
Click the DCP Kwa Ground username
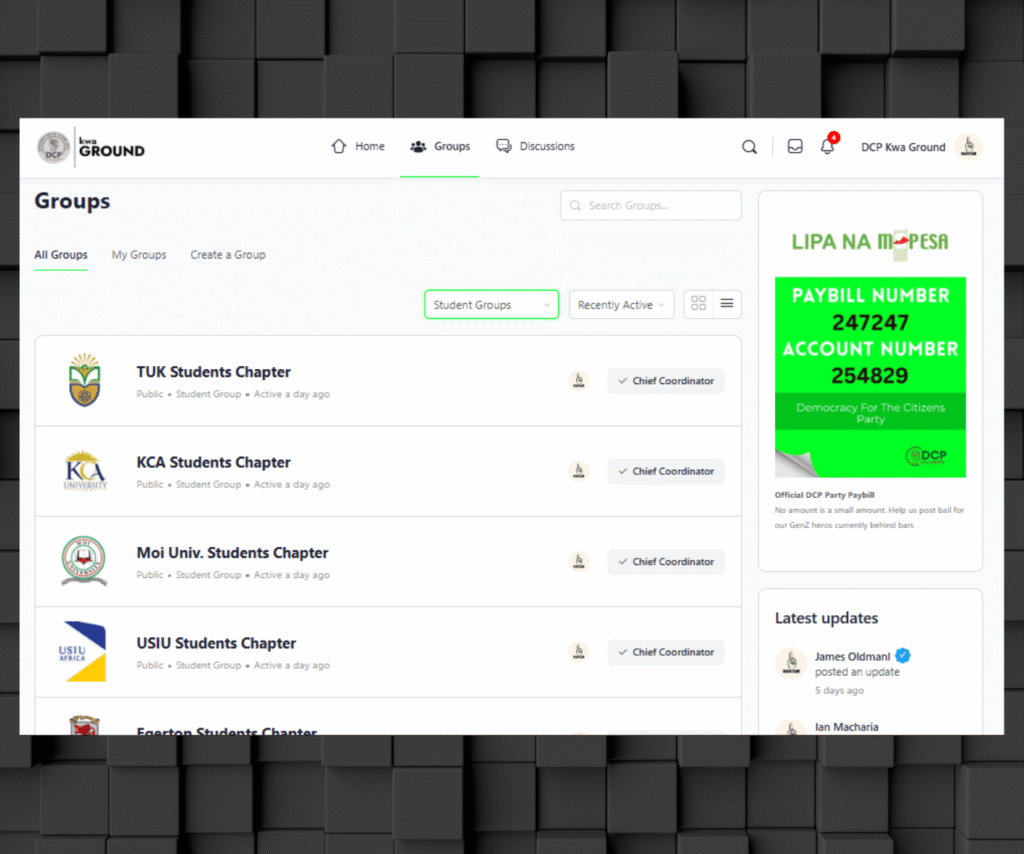pos(903,147)
